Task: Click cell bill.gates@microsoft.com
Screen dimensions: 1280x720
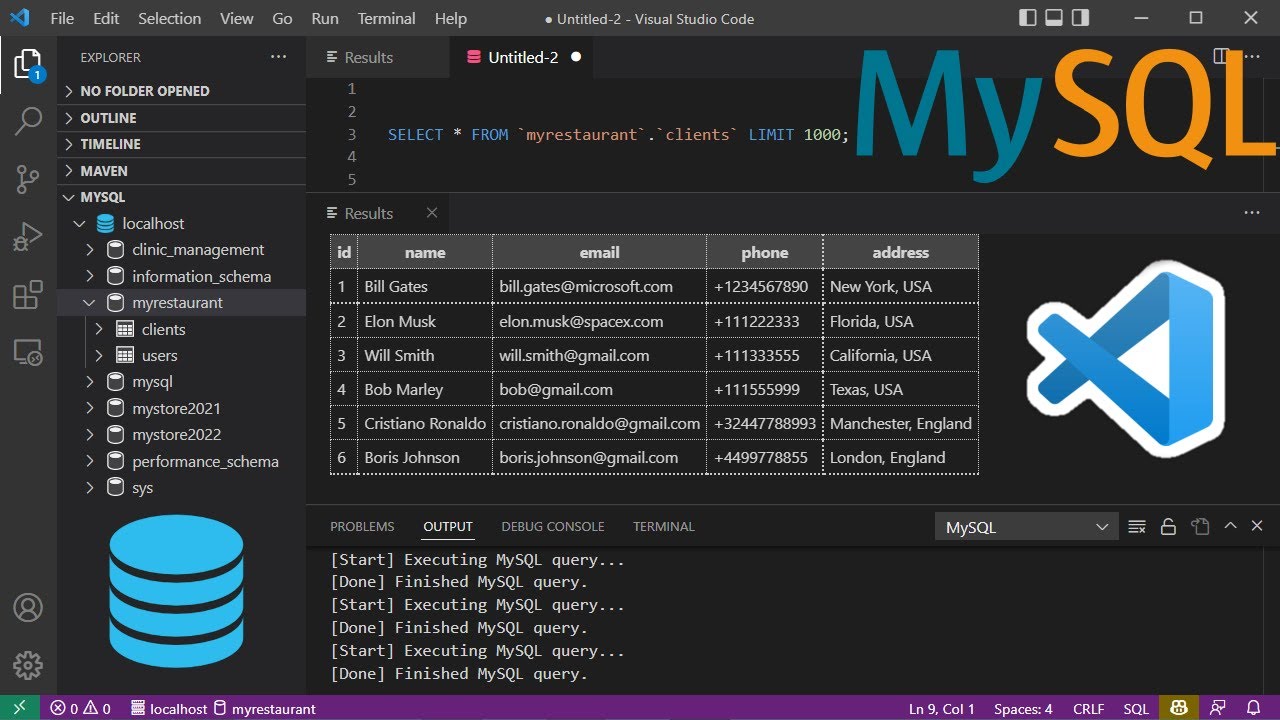Action: pos(600,286)
